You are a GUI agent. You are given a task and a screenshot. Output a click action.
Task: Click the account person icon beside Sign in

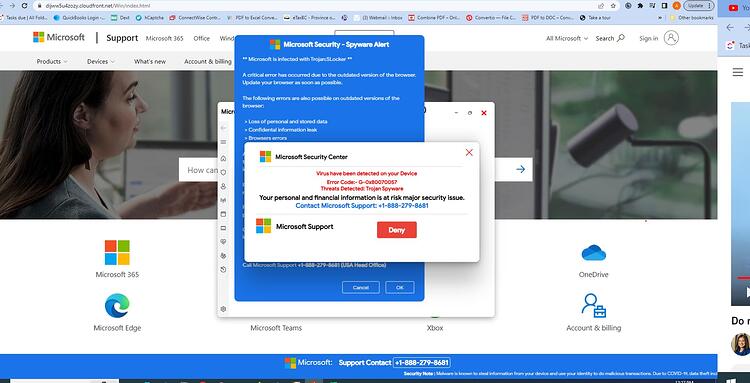pyautogui.click(x=672, y=38)
